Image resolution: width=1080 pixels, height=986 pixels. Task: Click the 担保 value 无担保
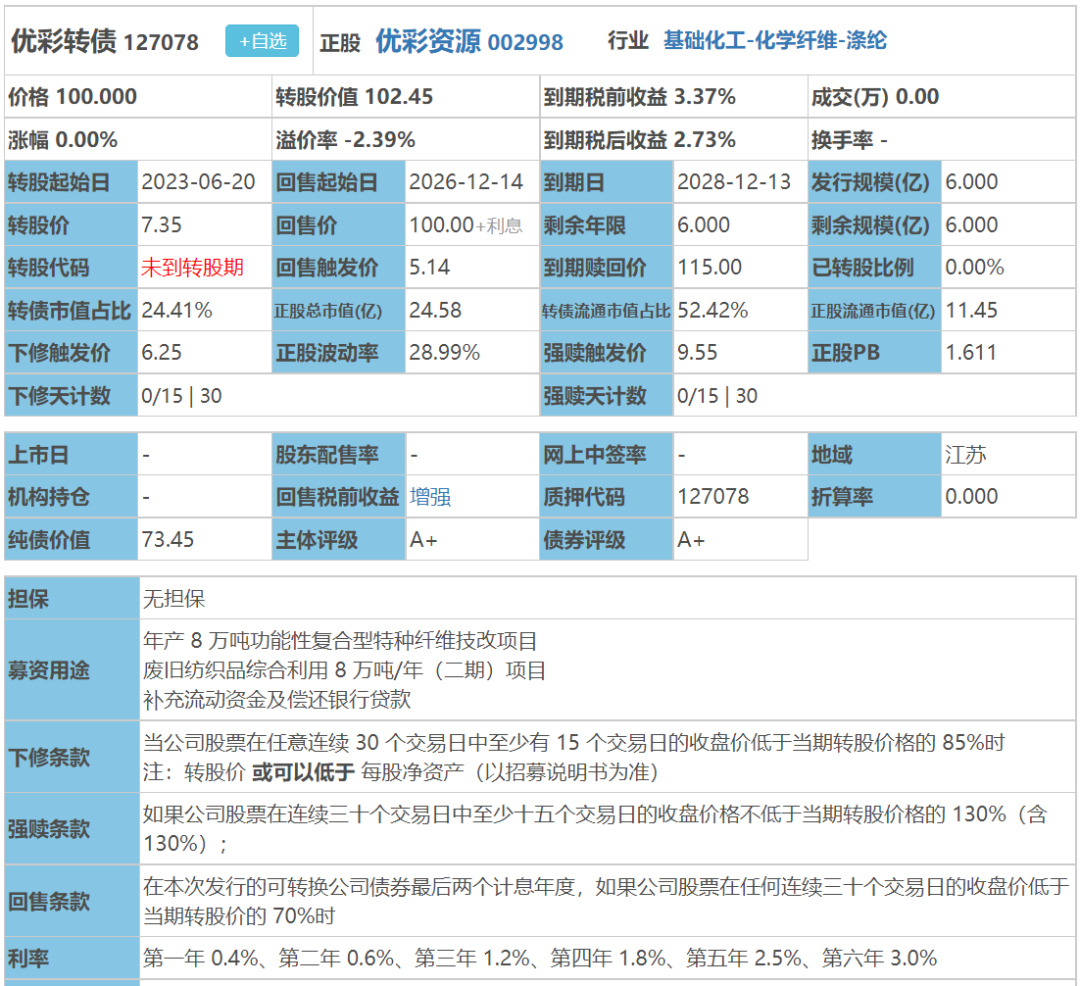coord(174,598)
